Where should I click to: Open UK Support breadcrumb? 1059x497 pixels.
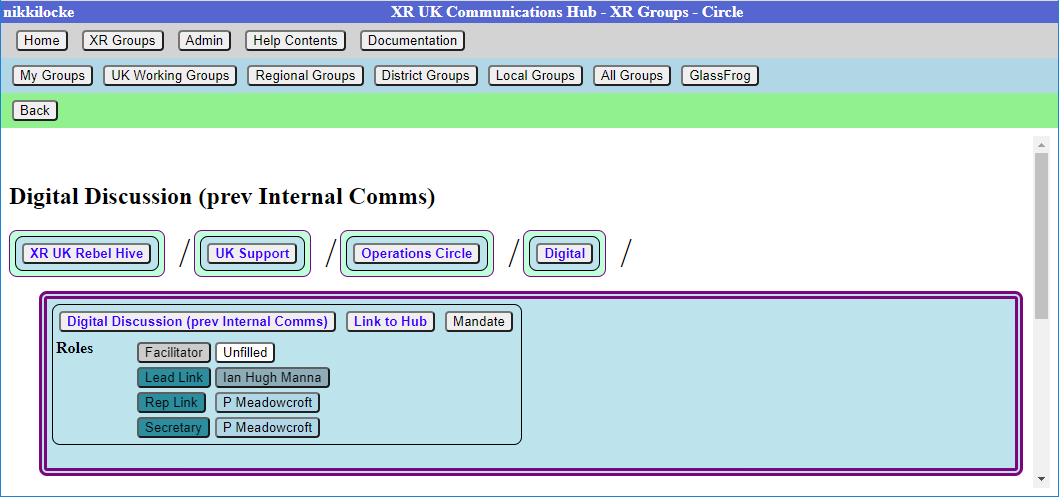[252, 254]
